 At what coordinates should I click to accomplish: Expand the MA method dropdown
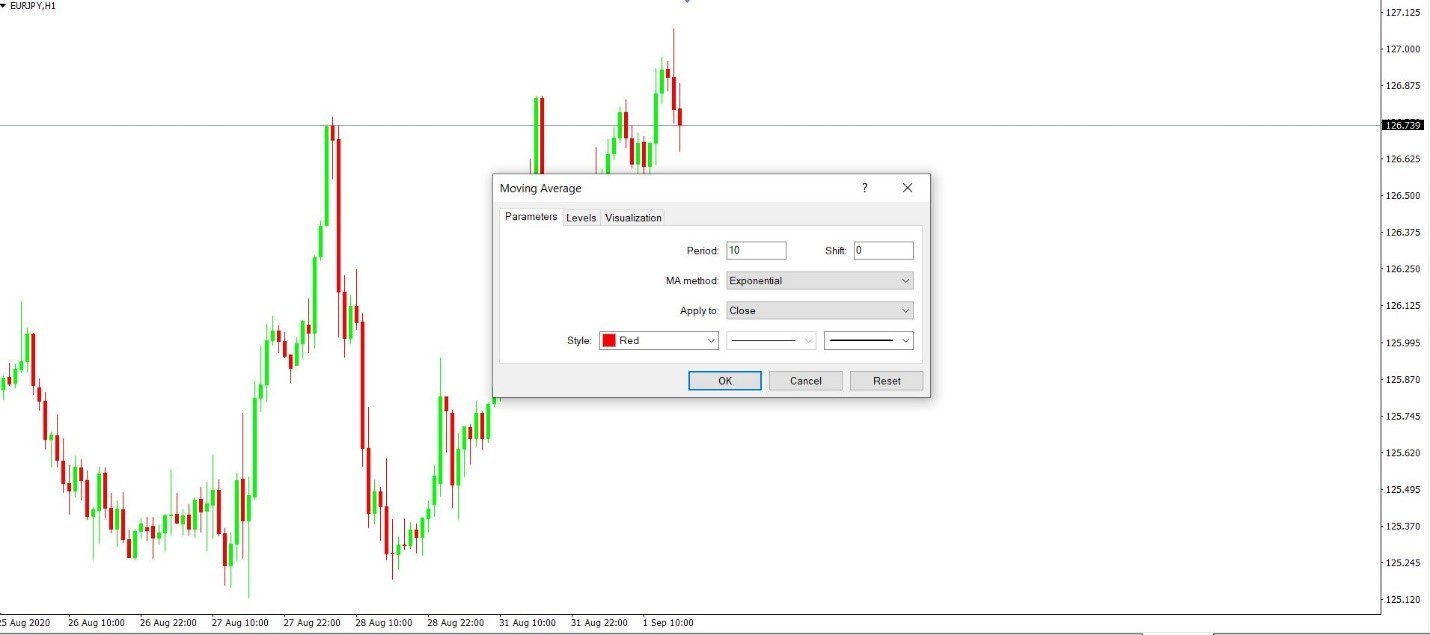[x=820, y=281]
